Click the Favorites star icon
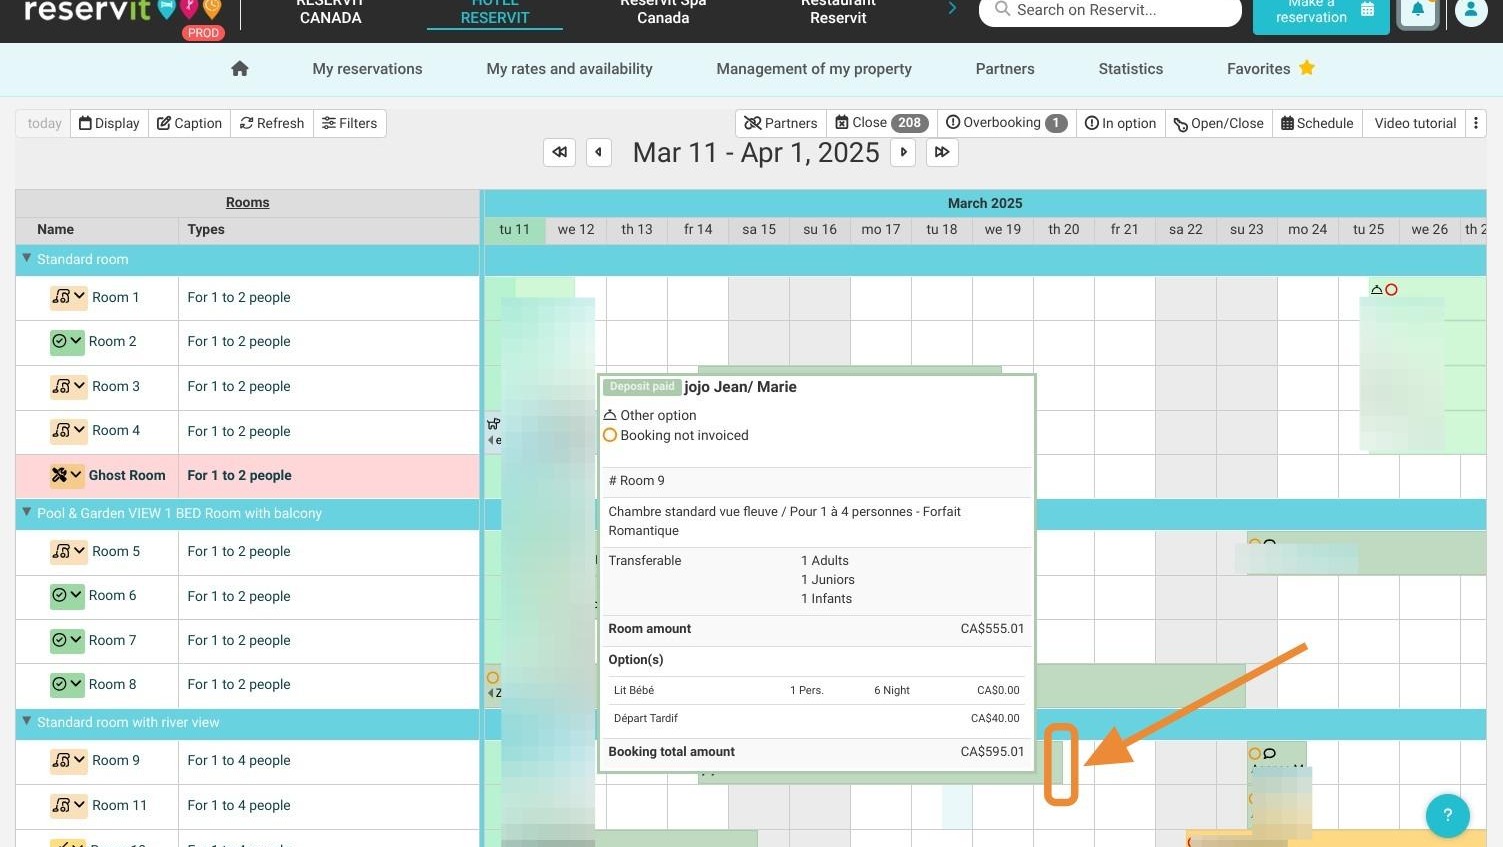Viewport: 1503px width, 847px height. (x=1307, y=68)
